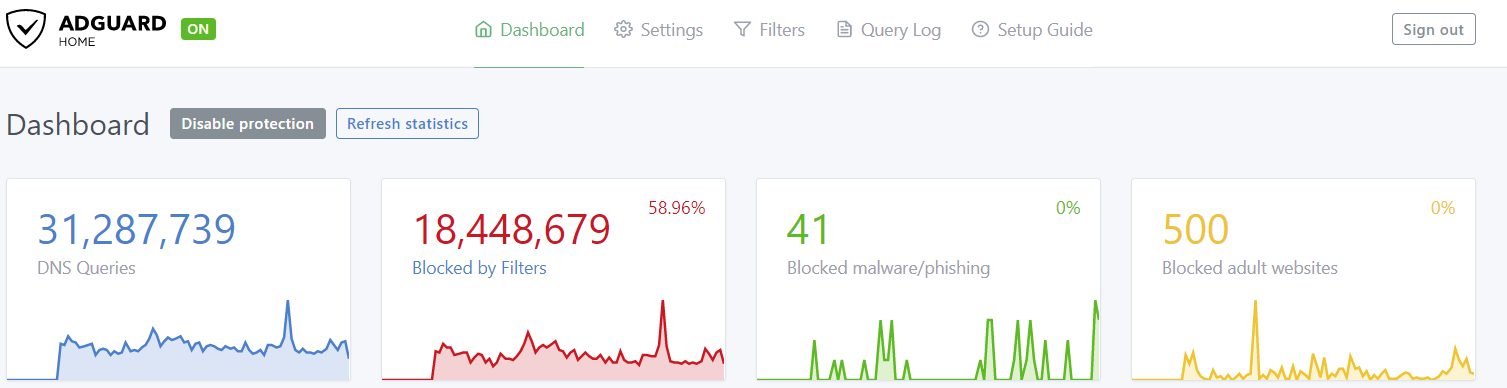
Task: Click the Dashboard page heading
Action: [x=78, y=124]
